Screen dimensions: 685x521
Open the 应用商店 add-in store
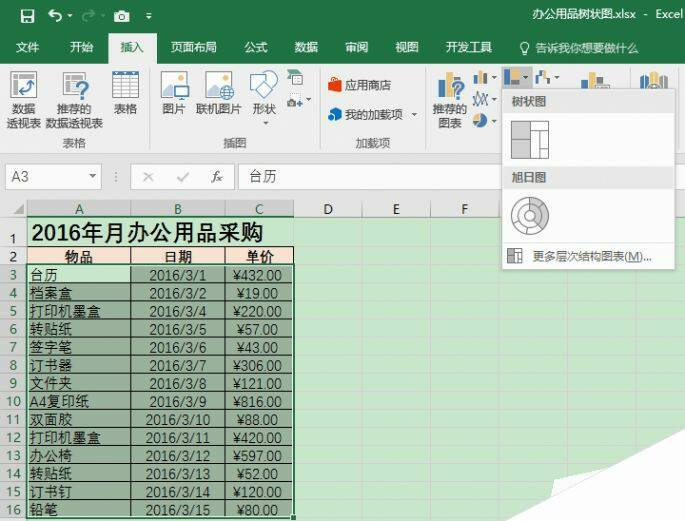360,85
